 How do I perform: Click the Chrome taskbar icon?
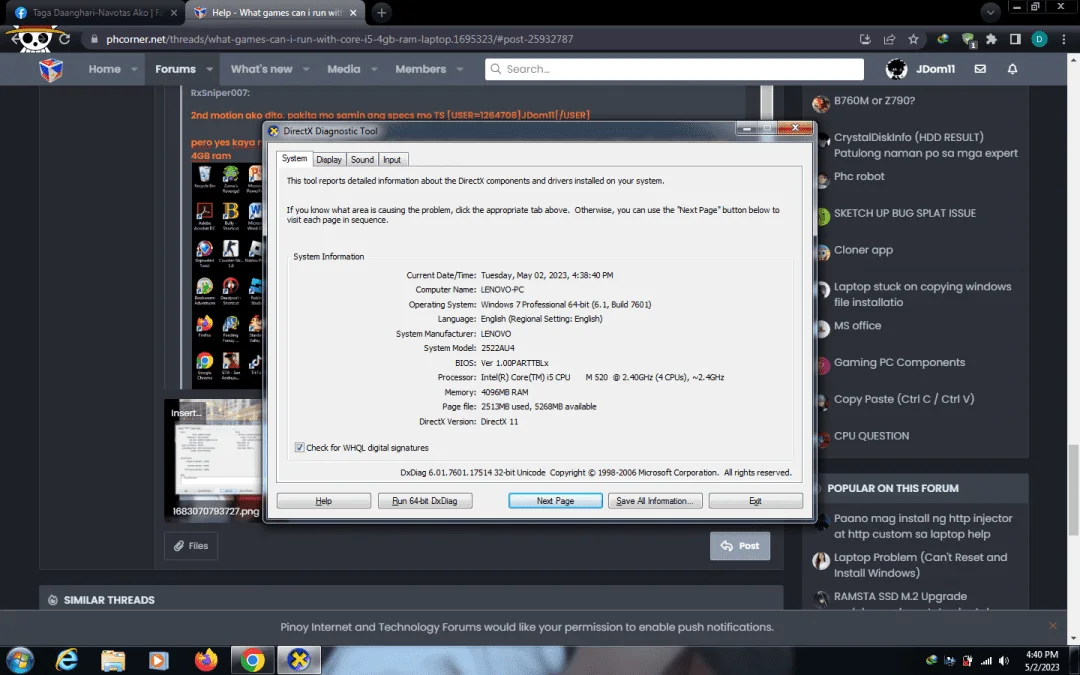(x=252, y=661)
